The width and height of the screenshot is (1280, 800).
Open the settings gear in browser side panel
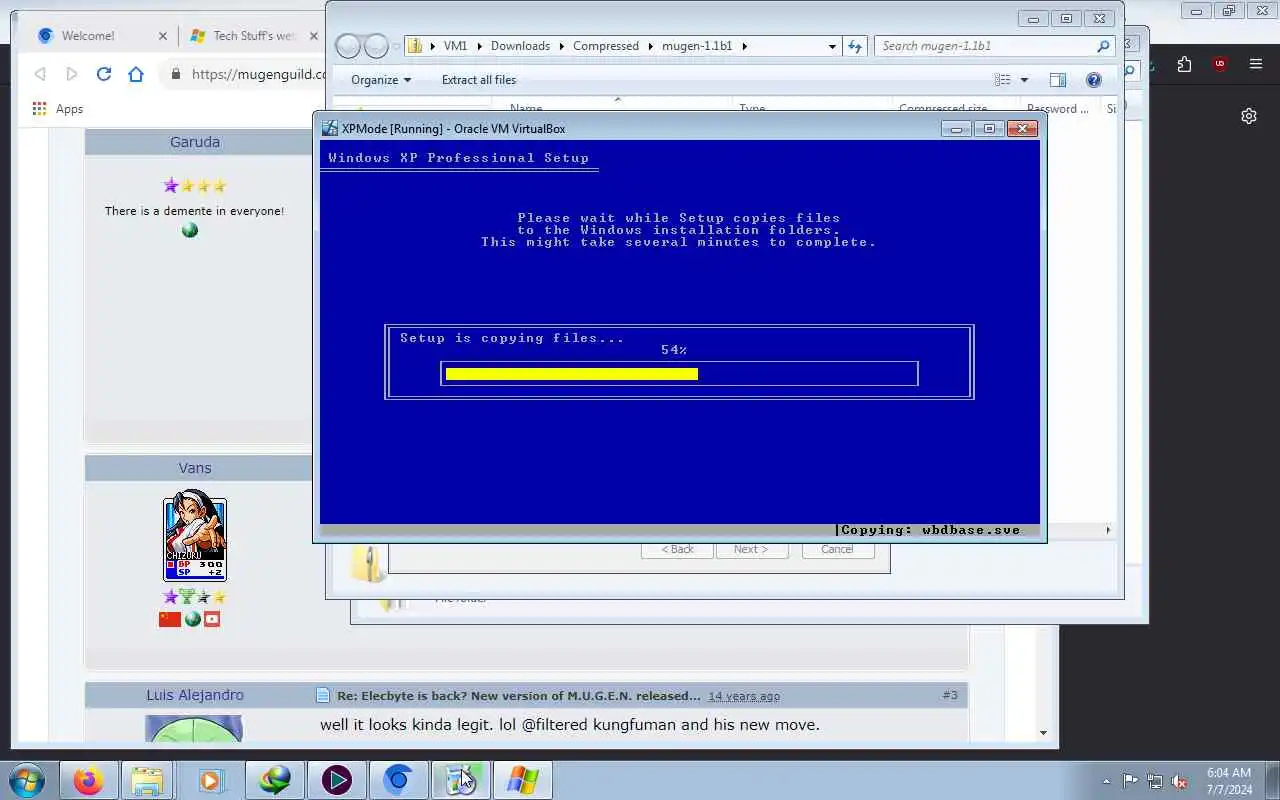click(x=1249, y=116)
